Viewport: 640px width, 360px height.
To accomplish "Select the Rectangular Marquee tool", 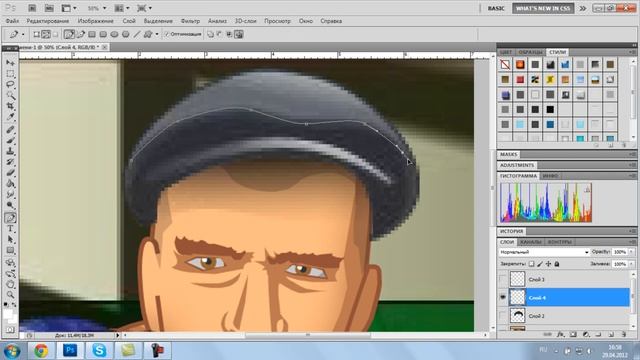I will pos(10,74).
